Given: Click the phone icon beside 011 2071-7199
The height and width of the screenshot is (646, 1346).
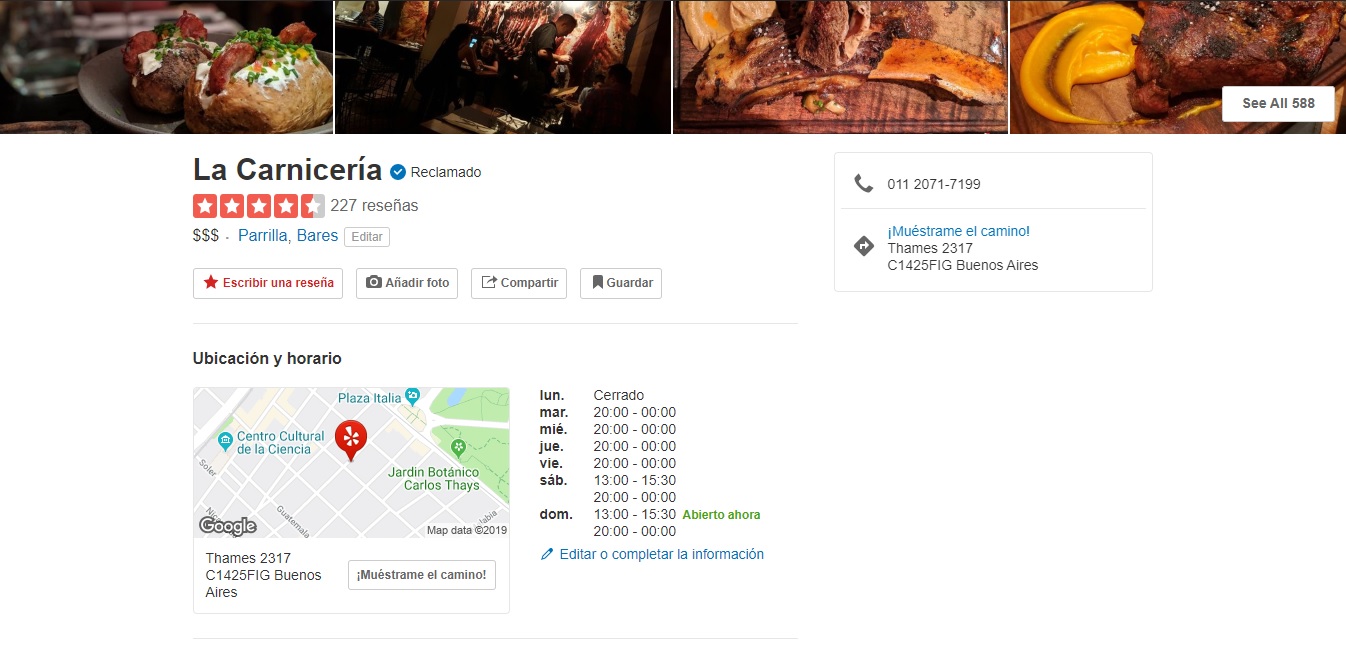Looking at the screenshot, I should click(x=863, y=183).
